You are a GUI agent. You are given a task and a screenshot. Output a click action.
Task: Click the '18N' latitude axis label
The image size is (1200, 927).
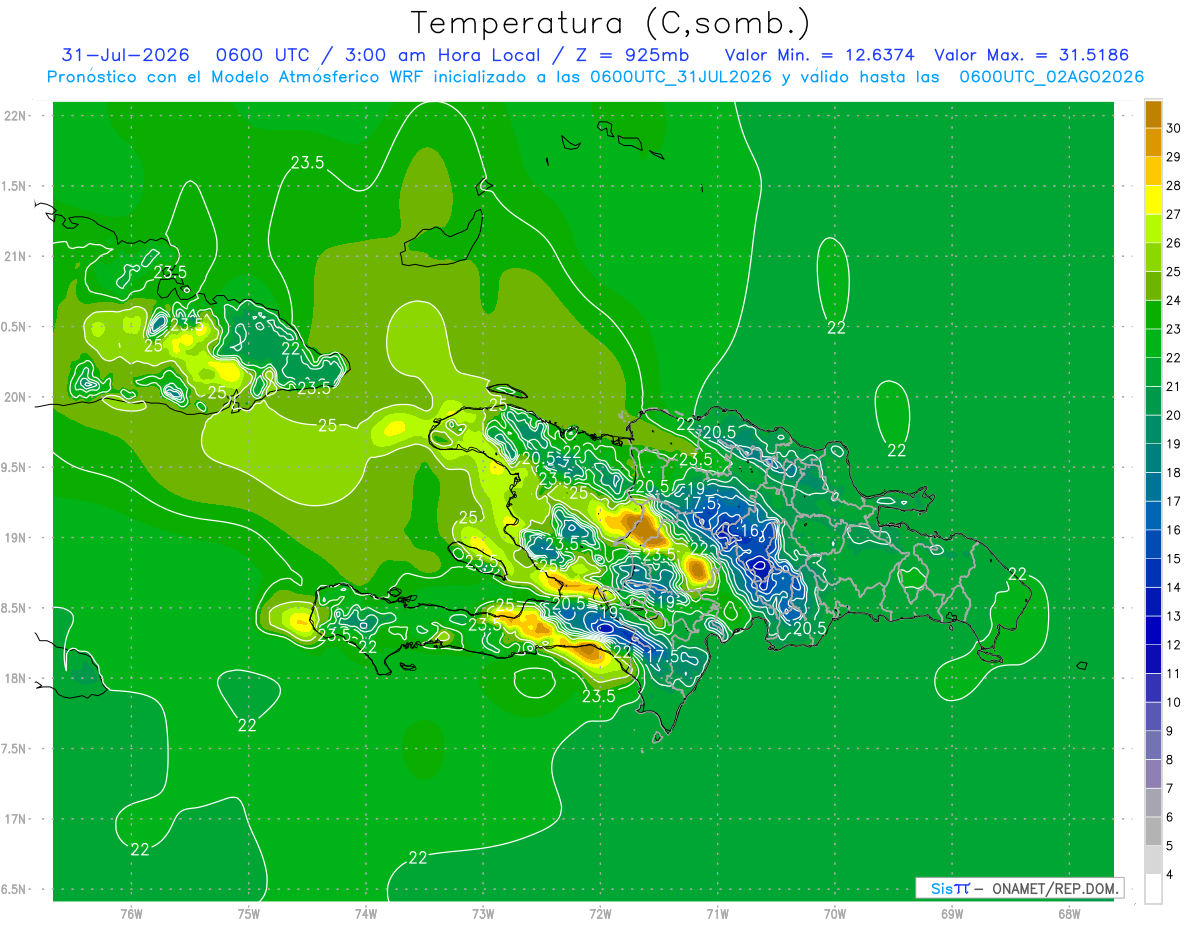point(15,679)
